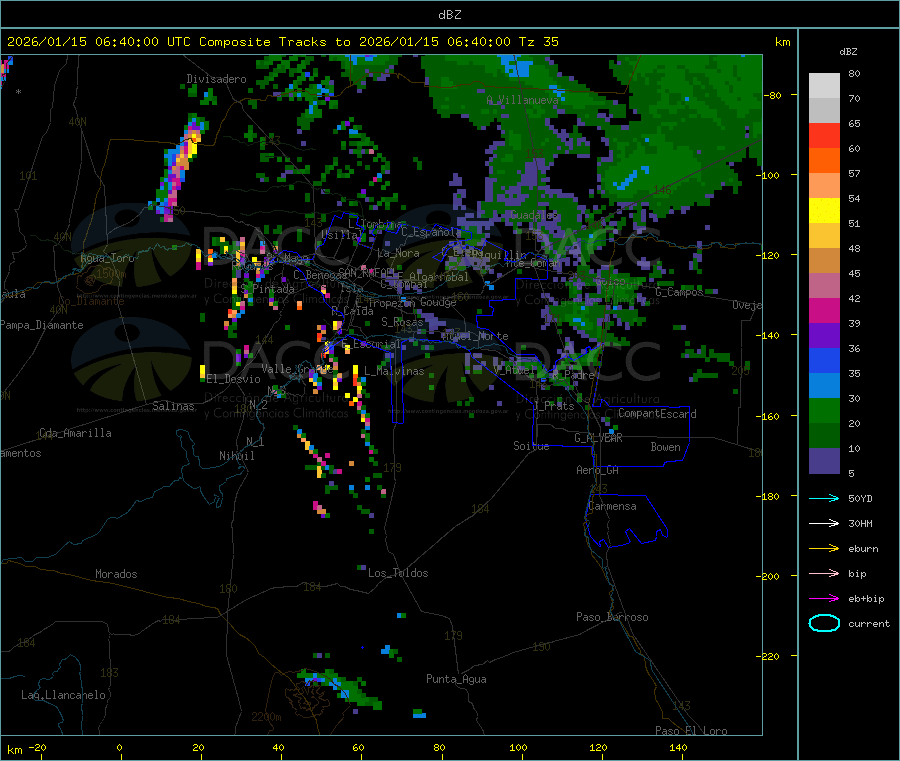This screenshot has height=761, width=900.
Task: Select the bright yellow 54-51 dBZ swatch
Action: (x=824, y=211)
